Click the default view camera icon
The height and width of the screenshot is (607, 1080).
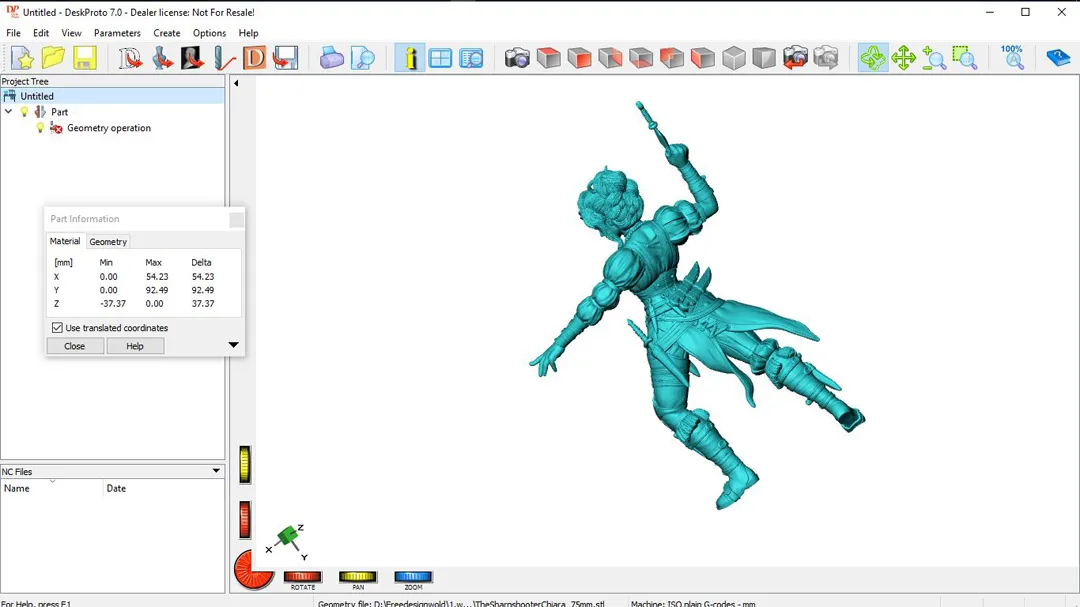click(x=517, y=58)
